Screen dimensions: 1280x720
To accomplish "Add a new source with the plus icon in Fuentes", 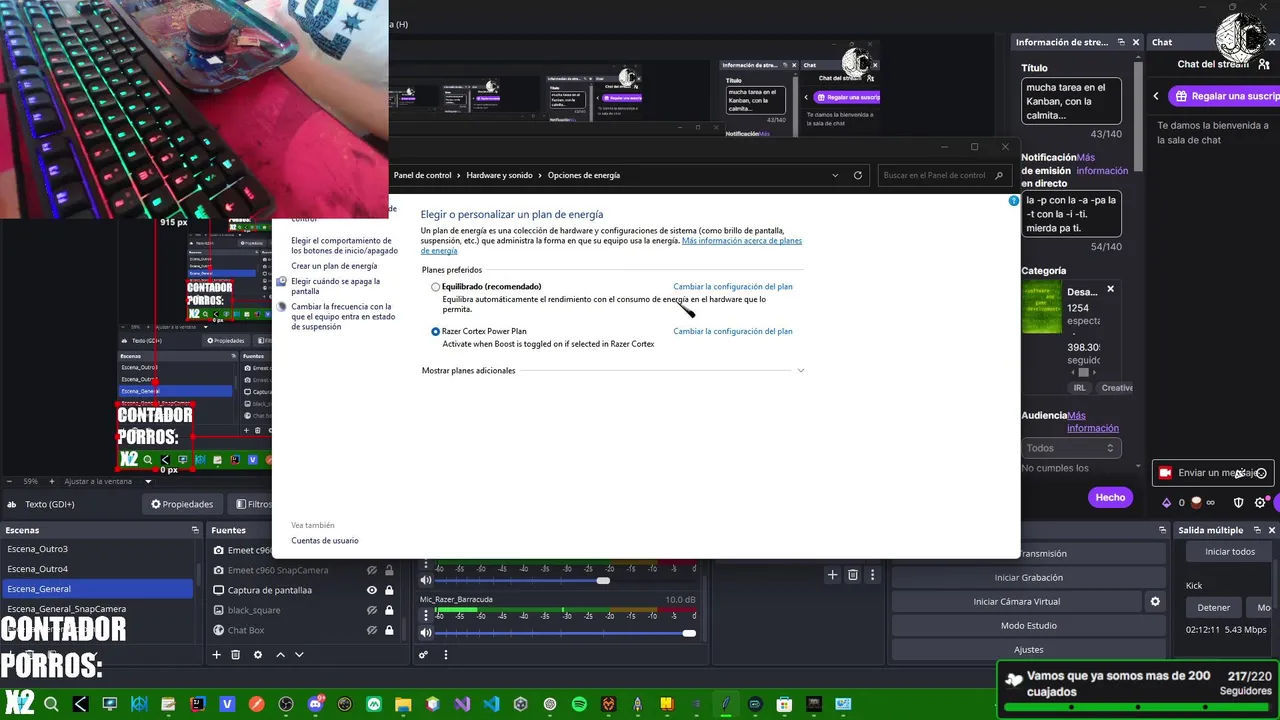I will pyautogui.click(x=216, y=654).
